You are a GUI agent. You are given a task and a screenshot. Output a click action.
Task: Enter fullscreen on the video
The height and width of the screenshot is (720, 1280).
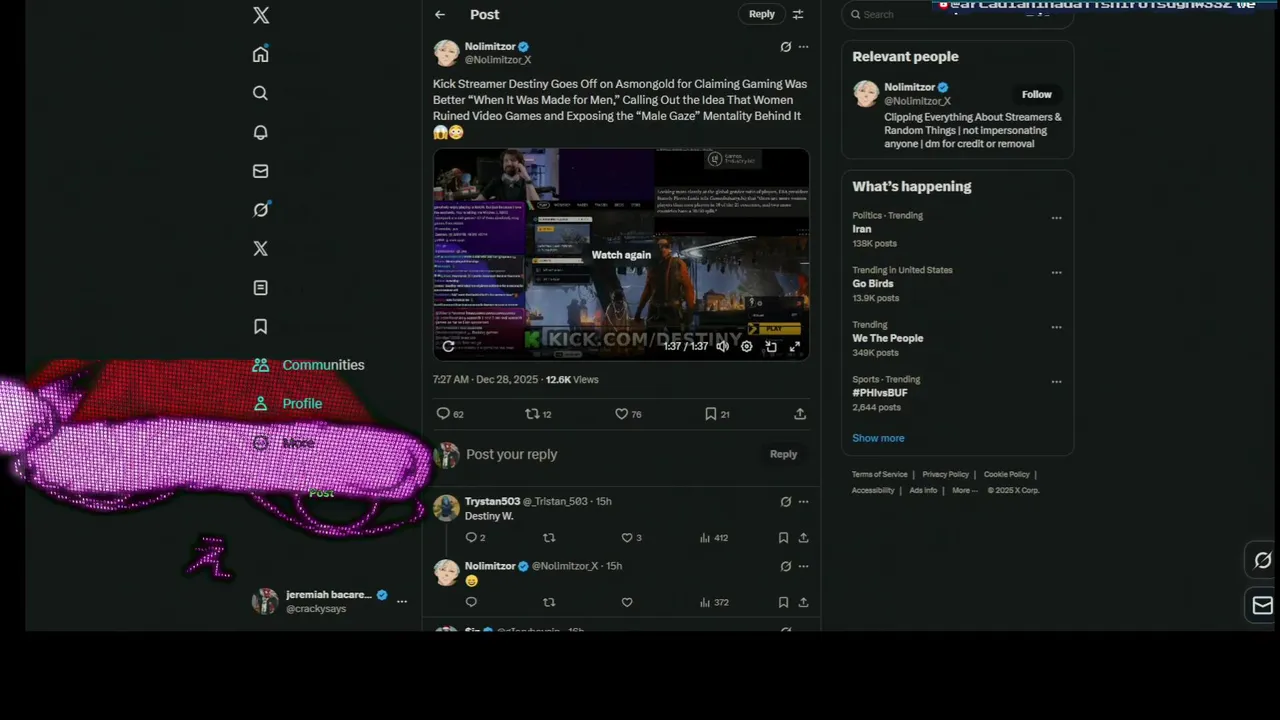(x=795, y=346)
